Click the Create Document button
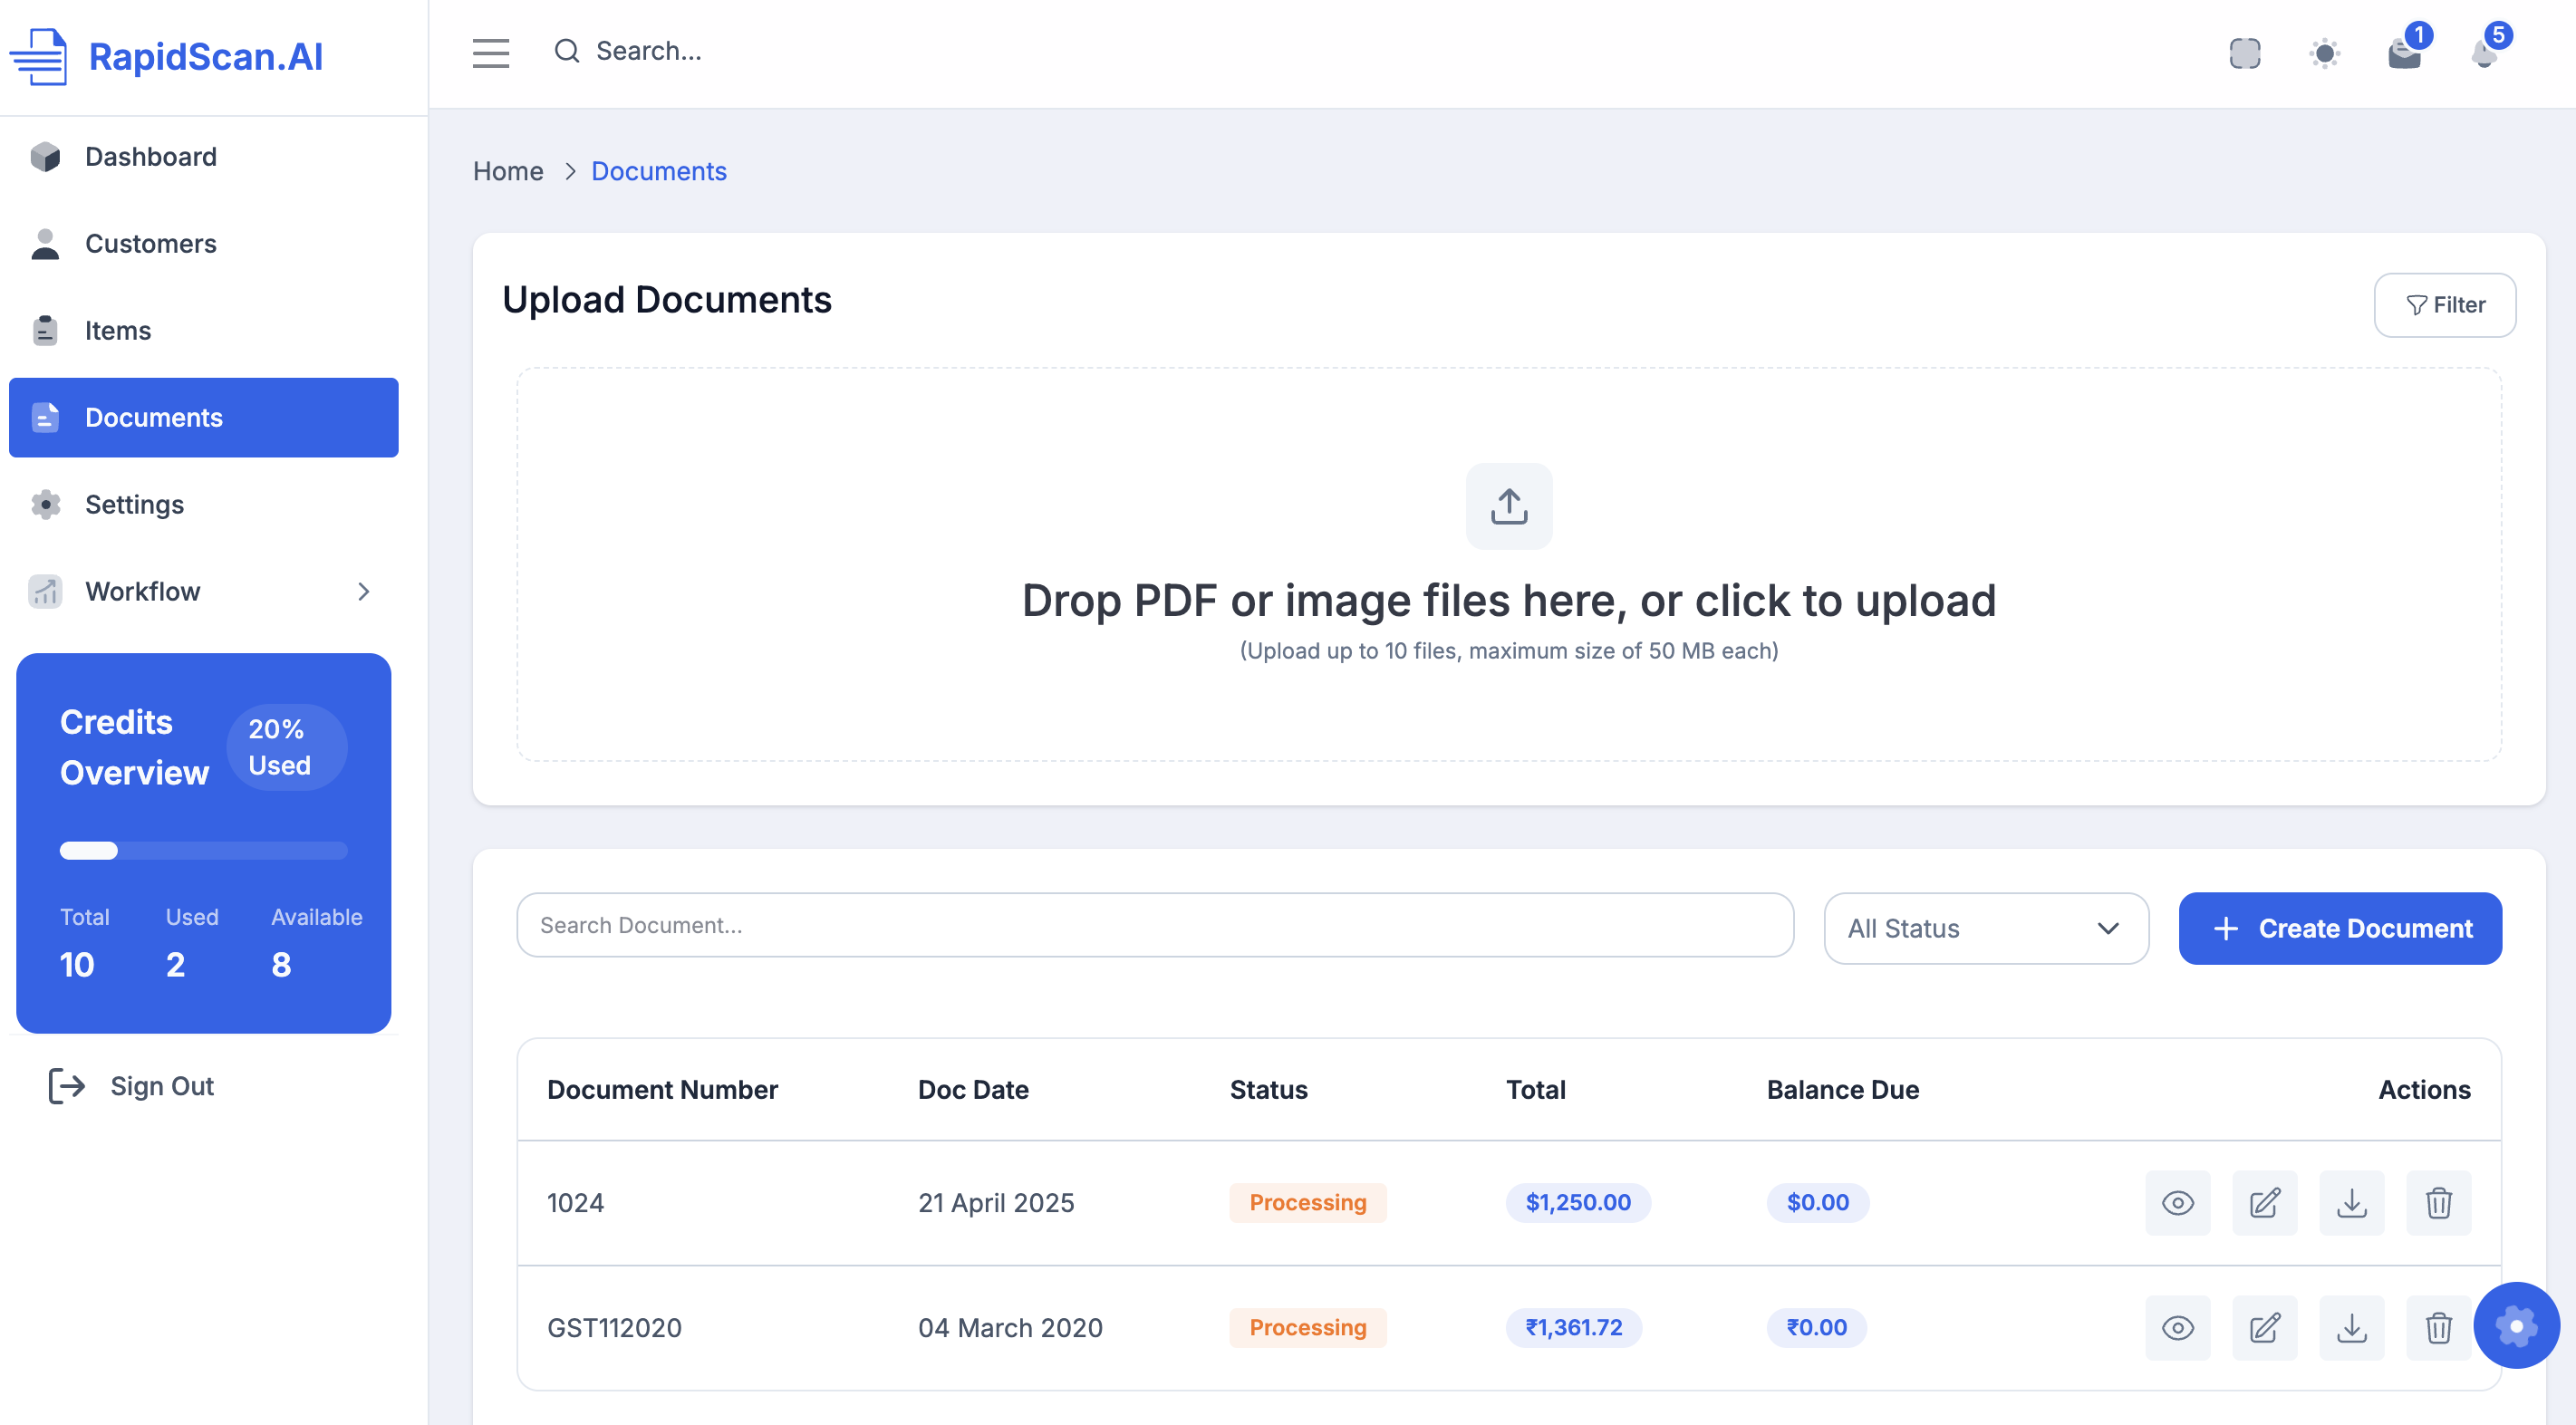Viewport: 2576px width, 1425px height. pyautogui.click(x=2339, y=928)
